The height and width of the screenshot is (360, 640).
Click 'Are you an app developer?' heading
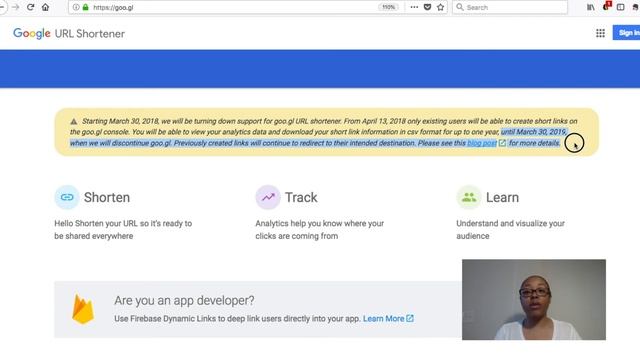click(x=184, y=301)
